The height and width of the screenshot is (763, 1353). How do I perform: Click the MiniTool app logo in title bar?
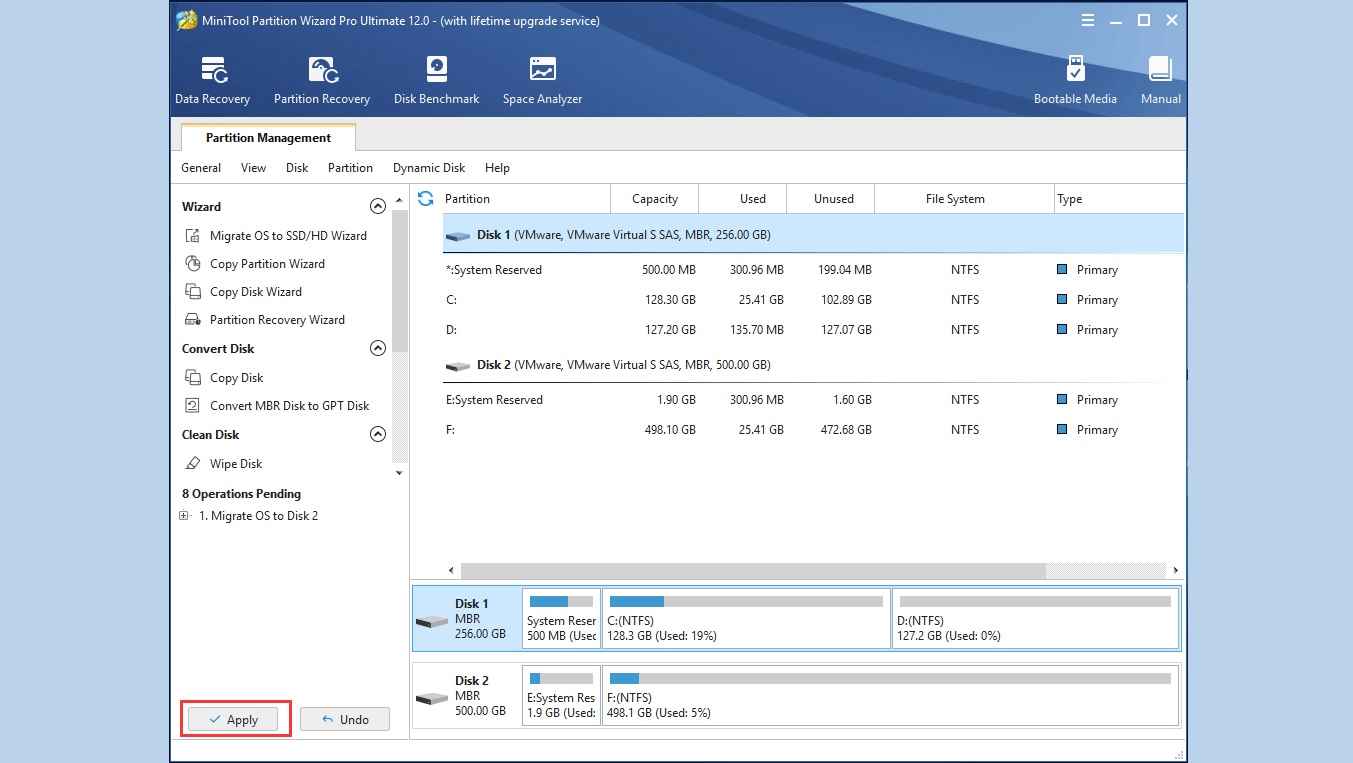(186, 21)
